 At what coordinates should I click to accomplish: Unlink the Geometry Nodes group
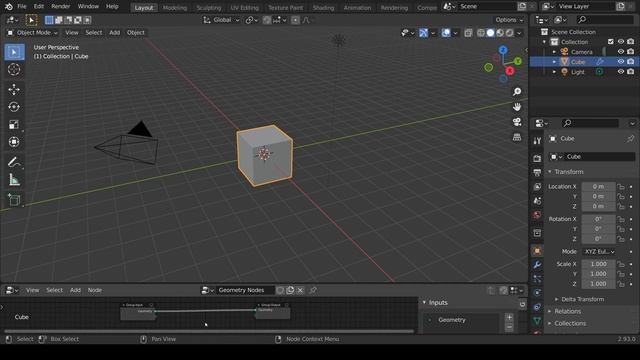pos(300,290)
